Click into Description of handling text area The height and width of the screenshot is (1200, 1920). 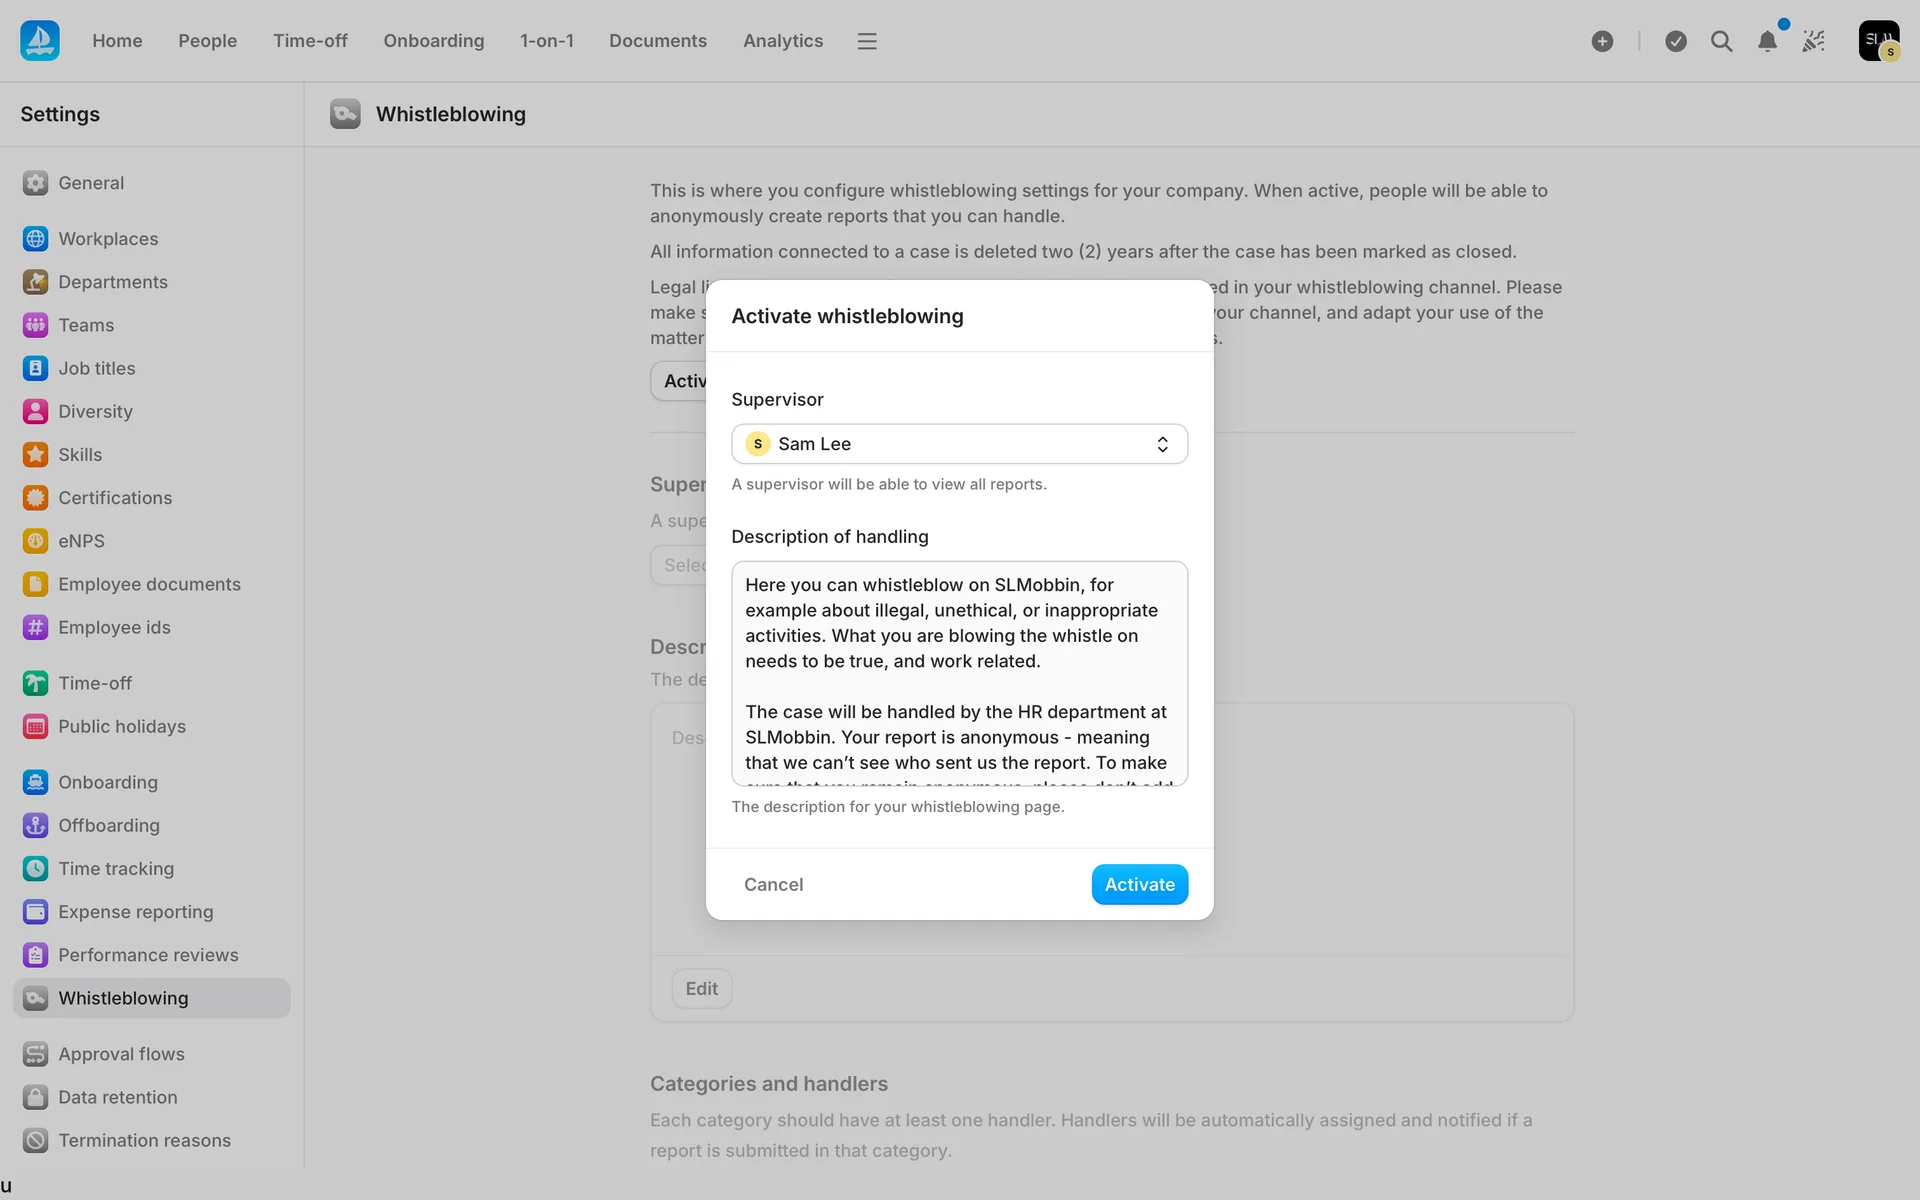958,673
